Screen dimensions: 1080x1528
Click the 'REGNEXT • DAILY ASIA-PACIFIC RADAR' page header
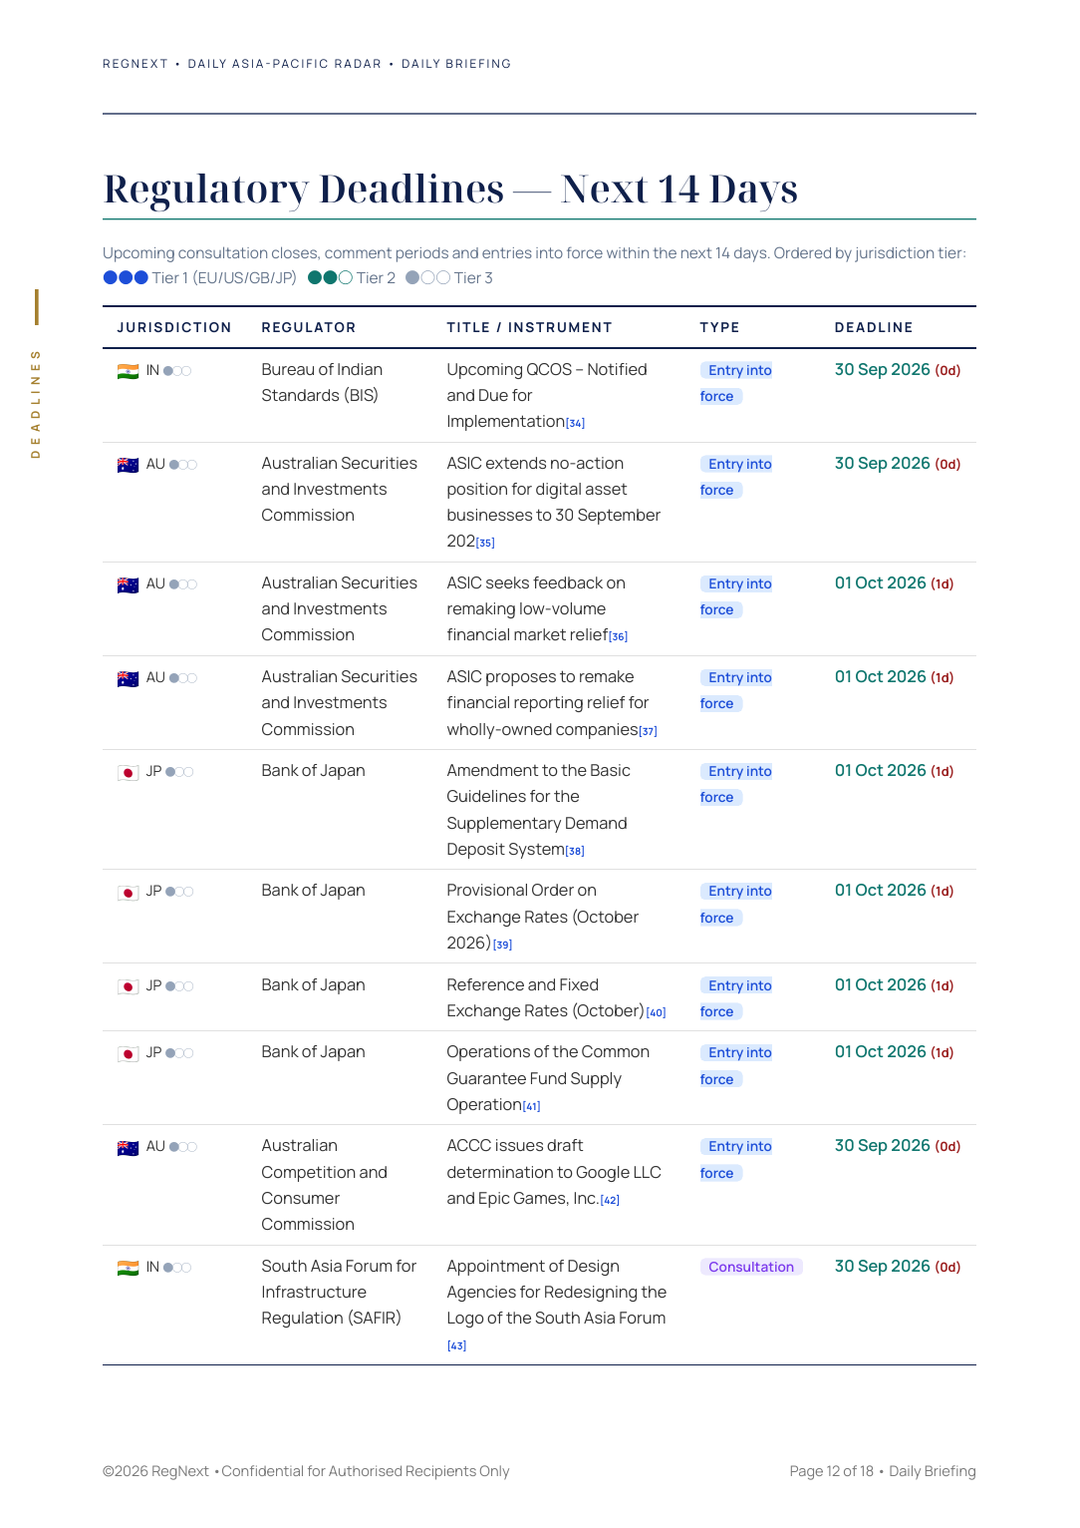(307, 64)
